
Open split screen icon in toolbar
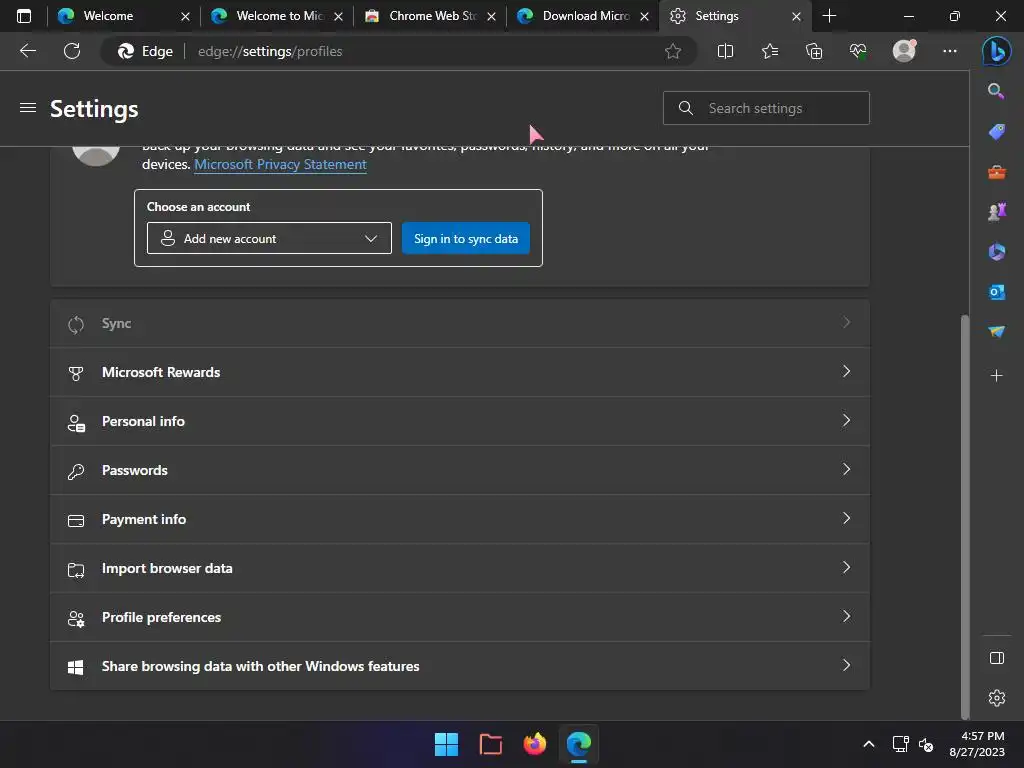725,51
